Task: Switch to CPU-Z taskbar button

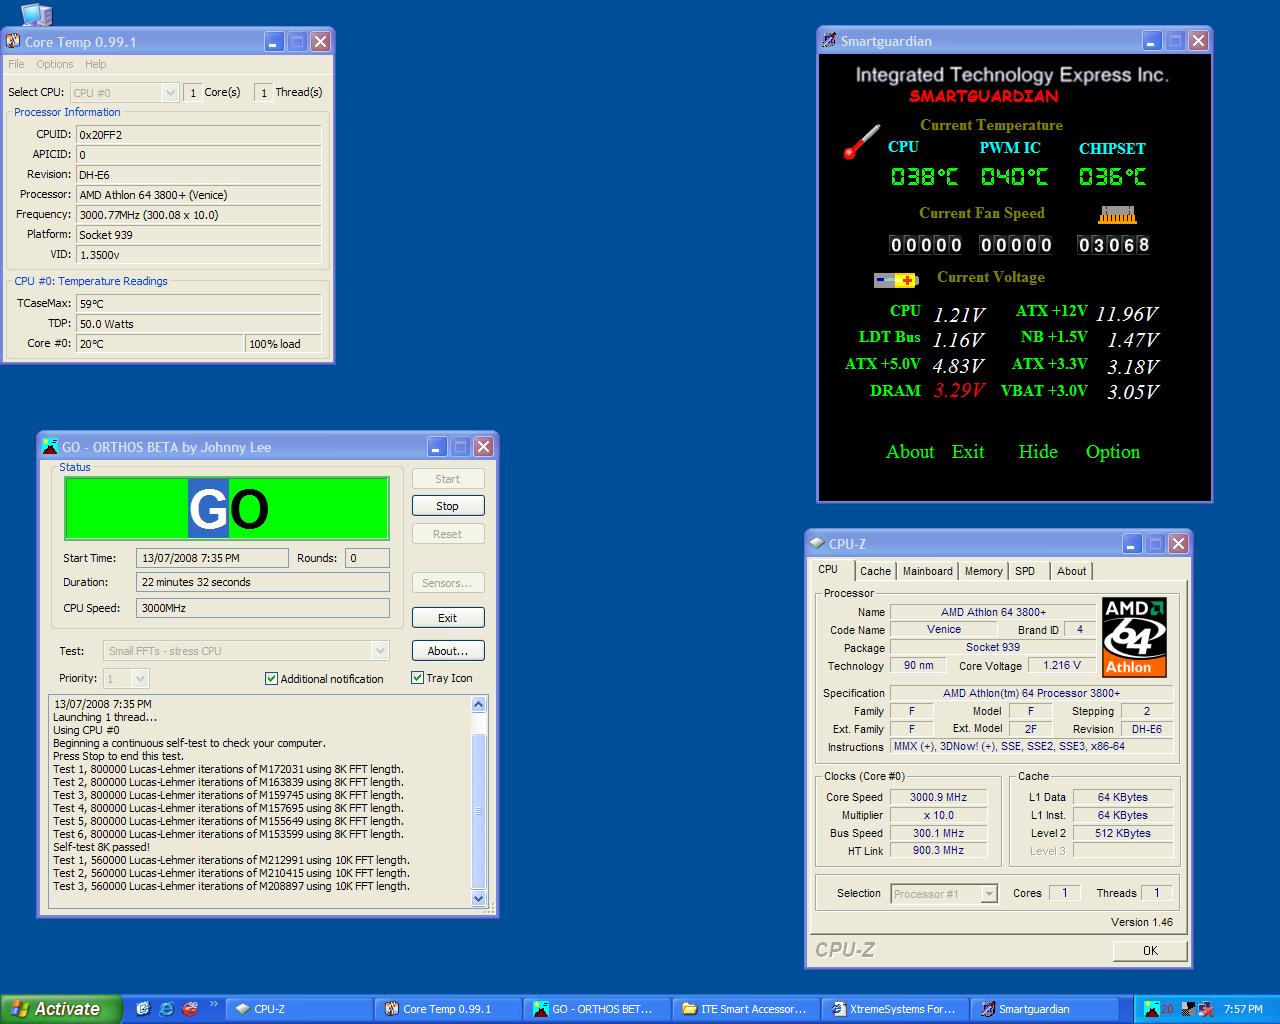Action: click(x=299, y=1009)
